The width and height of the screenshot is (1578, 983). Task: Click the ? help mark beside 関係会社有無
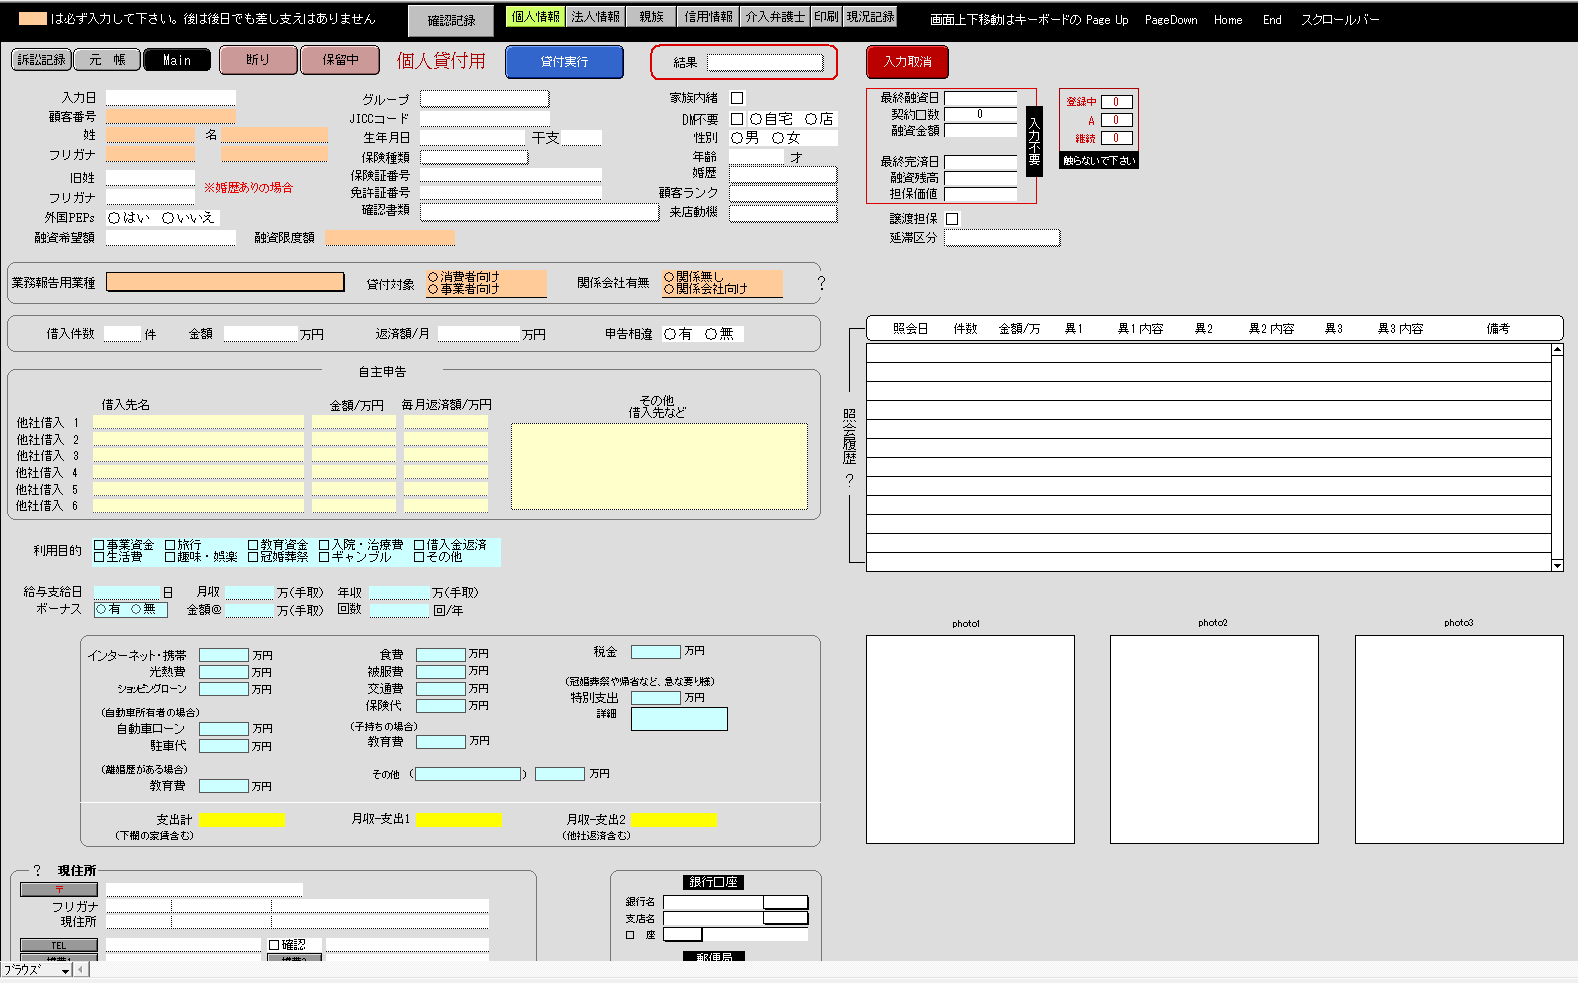822,283
